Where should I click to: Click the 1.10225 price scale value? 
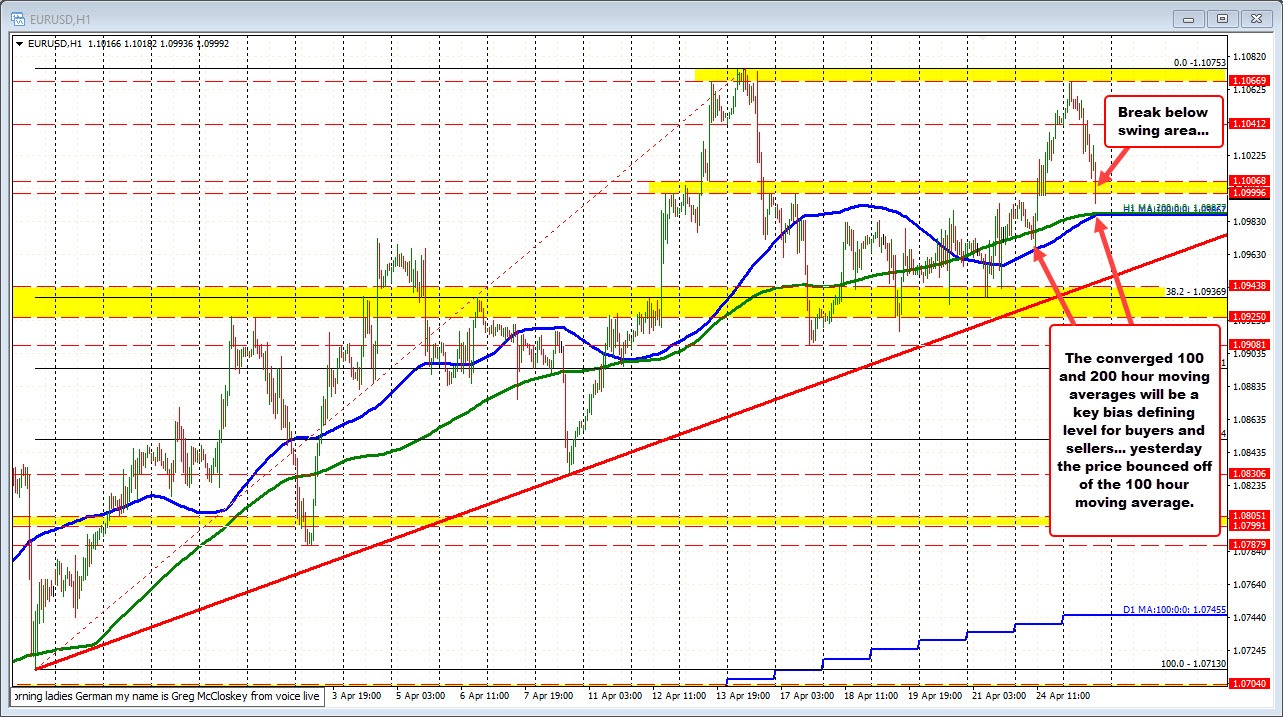1250,156
